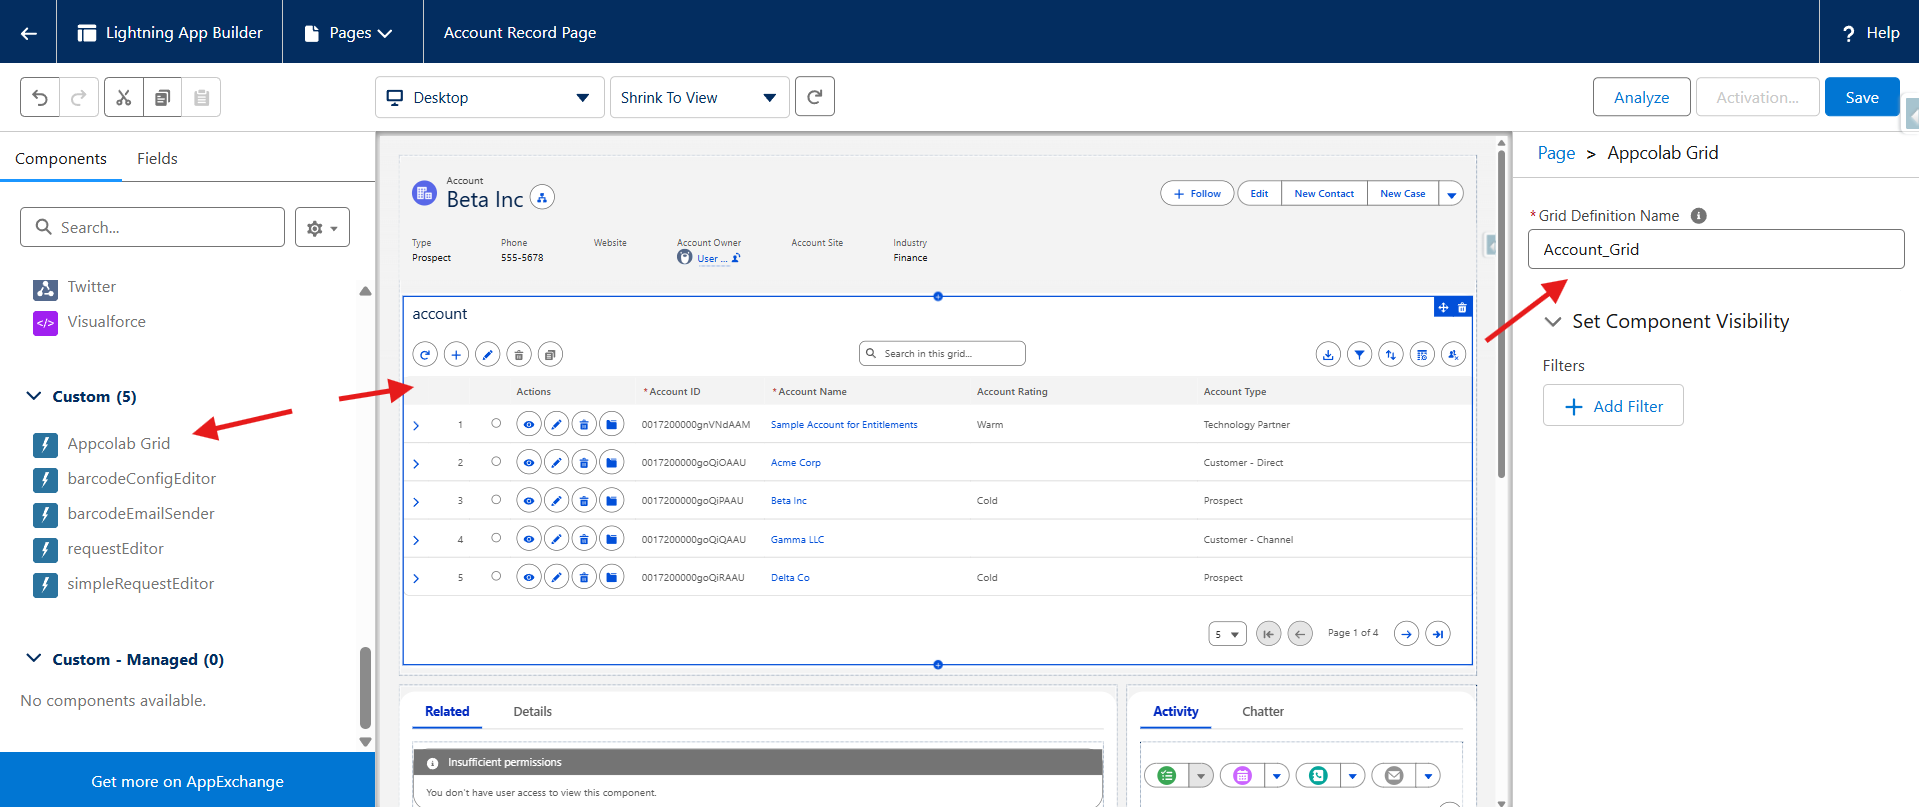Image resolution: width=1919 pixels, height=807 pixels.
Task: Click the Follow button
Action: click(x=1197, y=194)
